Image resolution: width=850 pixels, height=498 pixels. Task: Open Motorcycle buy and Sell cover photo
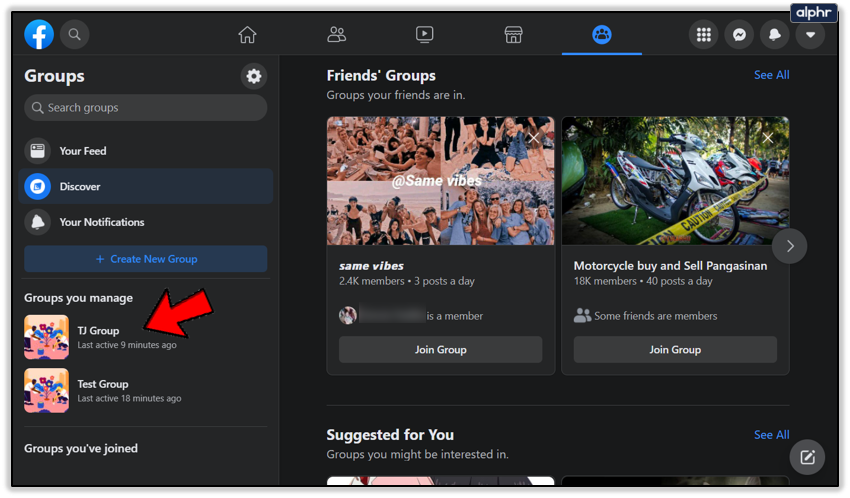[x=675, y=181]
